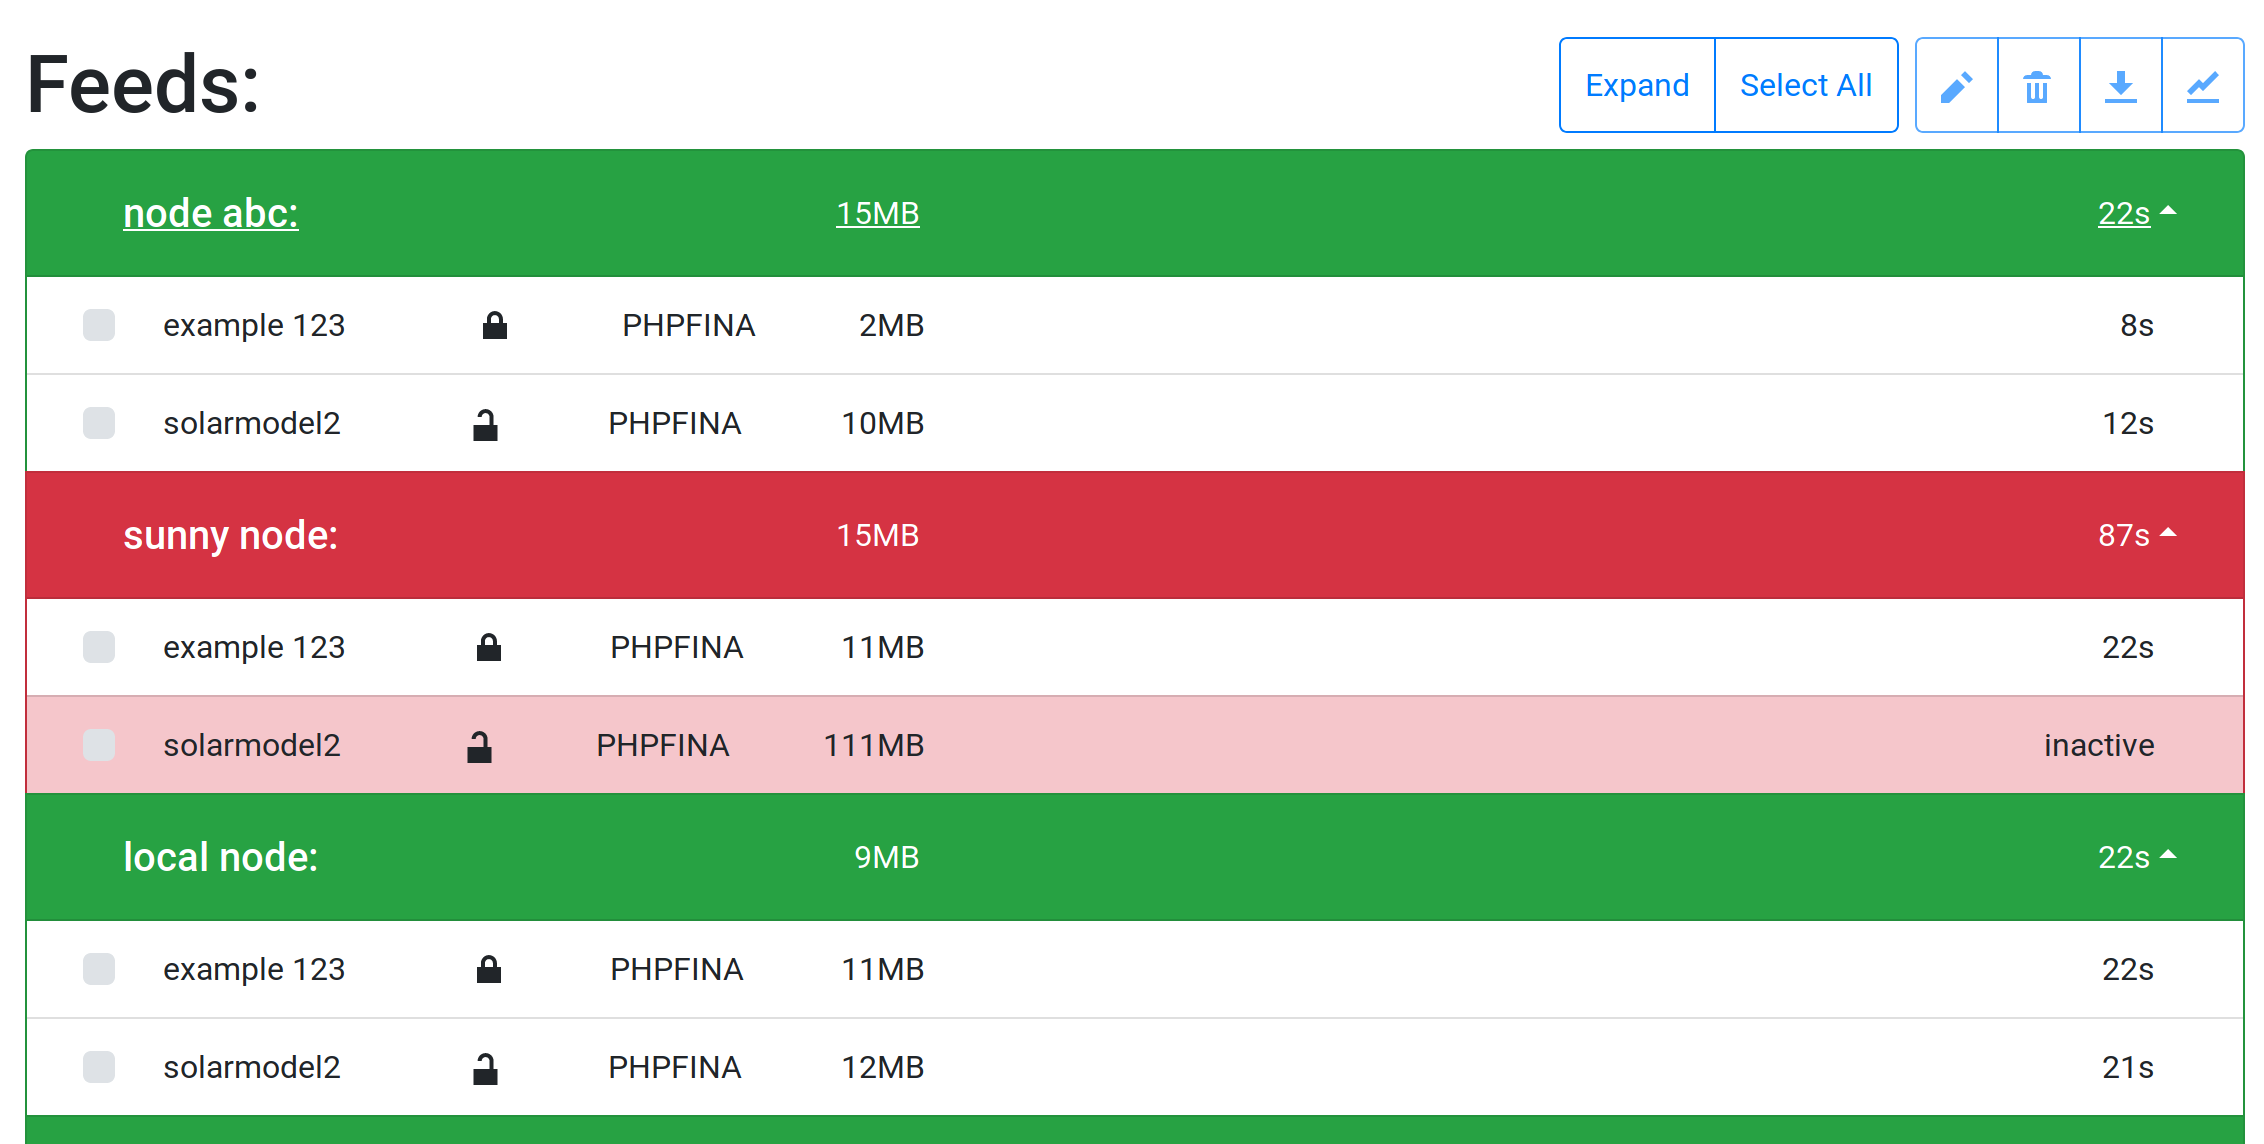2264x1144 pixels.
Task: Collapse the sunny node section arrow
Action: [x=2169, y=533]
